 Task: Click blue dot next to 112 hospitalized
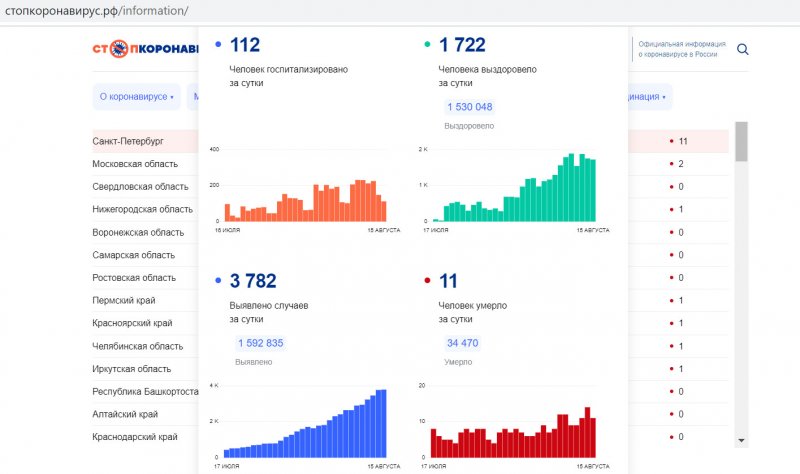(218, 45)
